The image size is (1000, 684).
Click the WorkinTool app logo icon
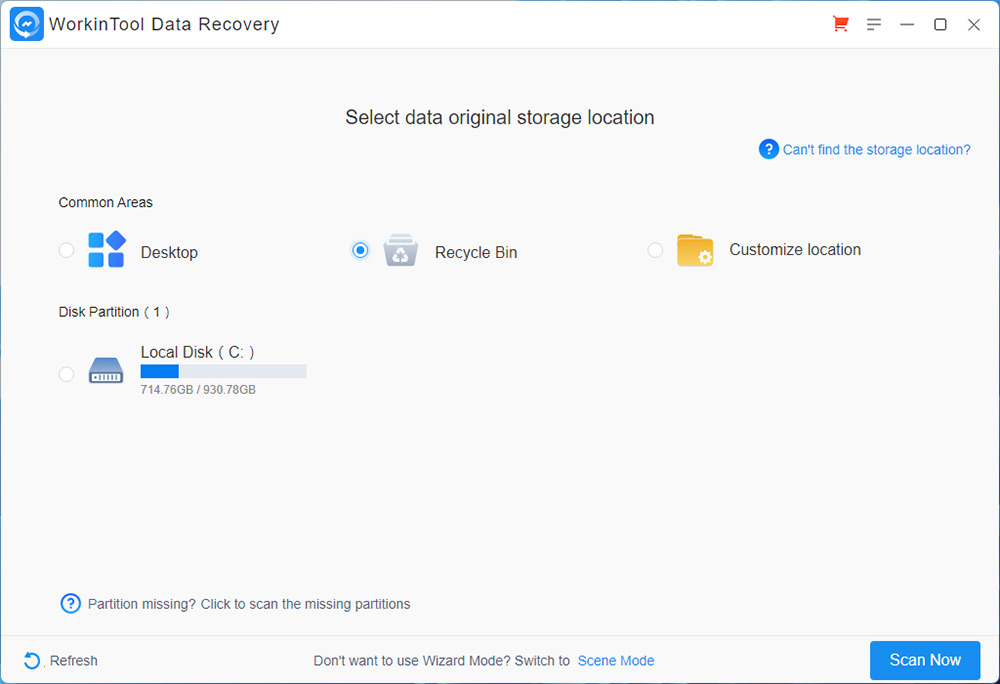click(27, 24)
